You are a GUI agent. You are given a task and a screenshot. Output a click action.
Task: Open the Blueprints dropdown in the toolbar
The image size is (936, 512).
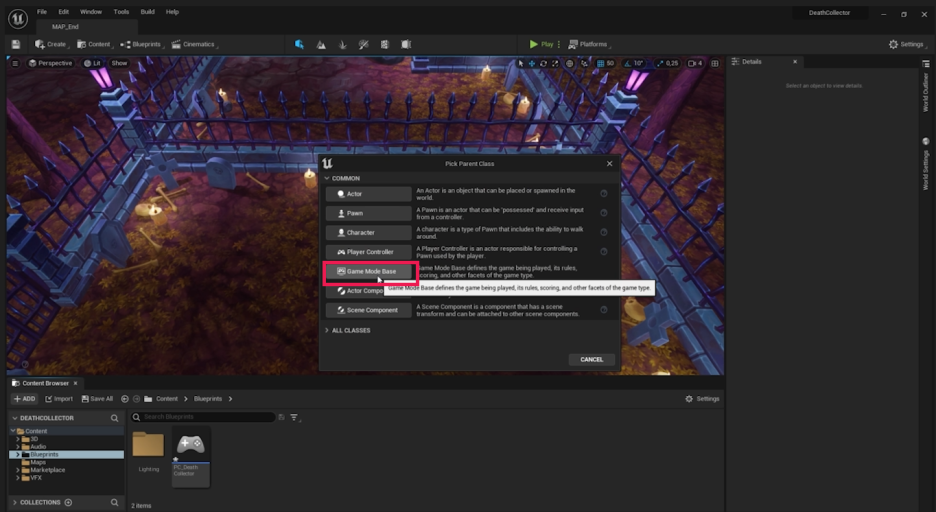(142, 44)
